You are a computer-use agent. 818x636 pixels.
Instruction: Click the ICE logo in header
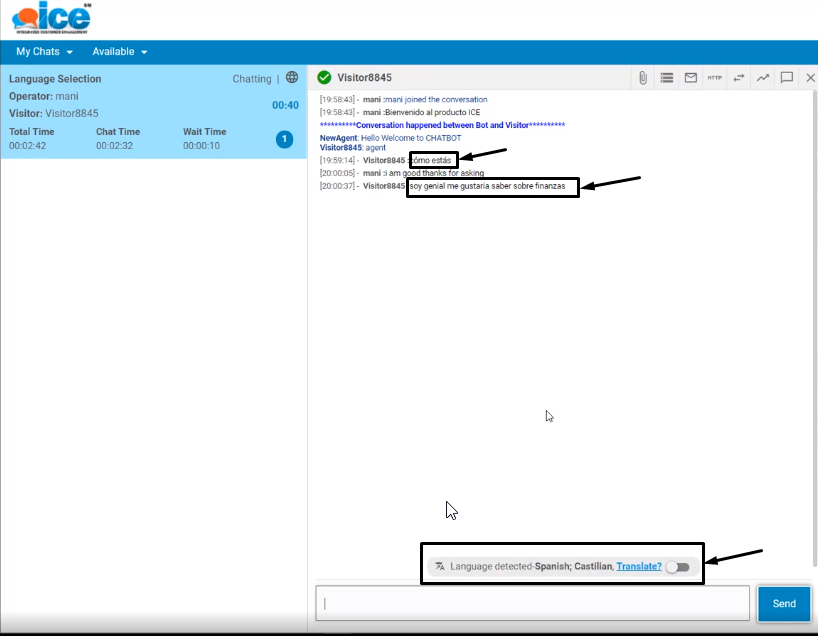click(52, 20)
